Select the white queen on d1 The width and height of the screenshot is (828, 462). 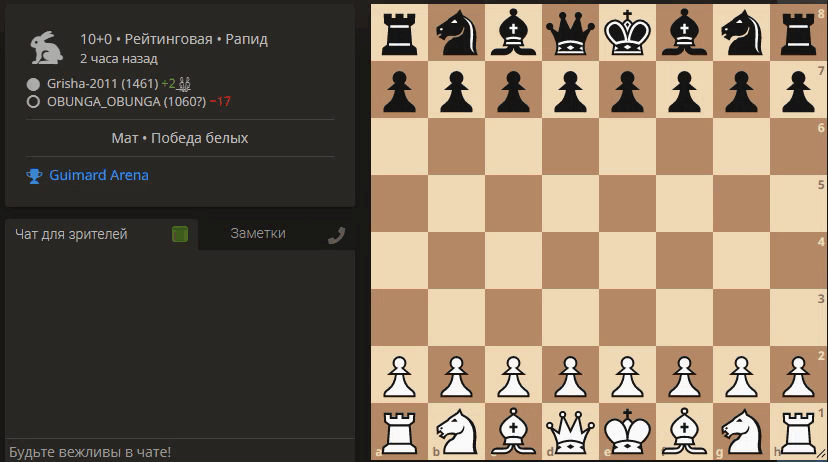point(570,431)
